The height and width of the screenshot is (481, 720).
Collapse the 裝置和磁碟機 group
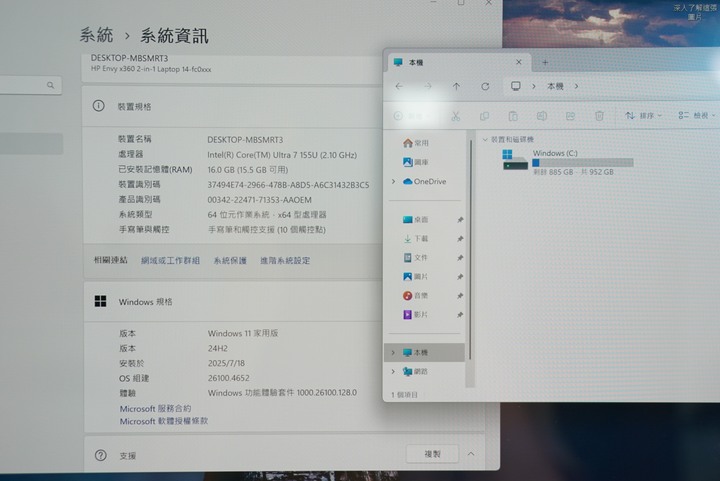485,139
